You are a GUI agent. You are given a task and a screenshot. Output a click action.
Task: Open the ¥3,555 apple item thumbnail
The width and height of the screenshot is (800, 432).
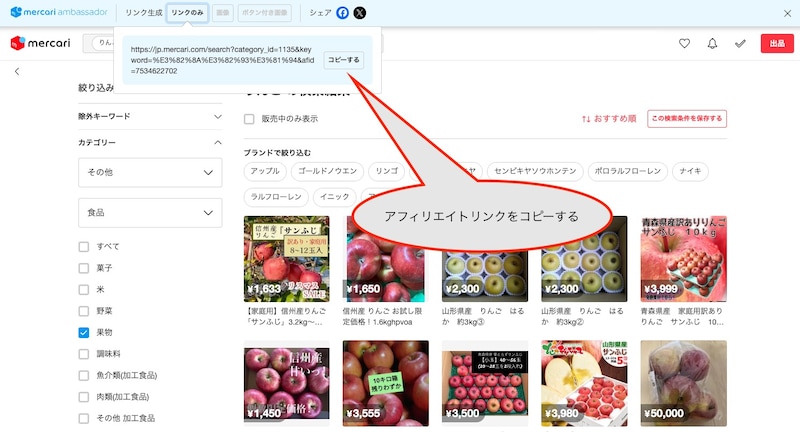(386, 383)
